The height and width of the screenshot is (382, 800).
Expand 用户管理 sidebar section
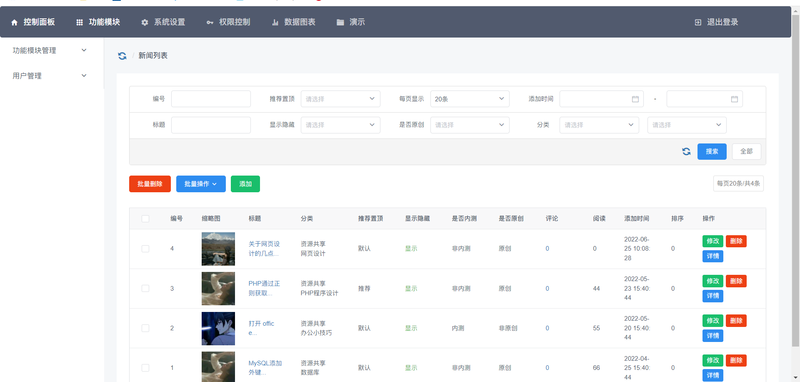coord(50,75)
